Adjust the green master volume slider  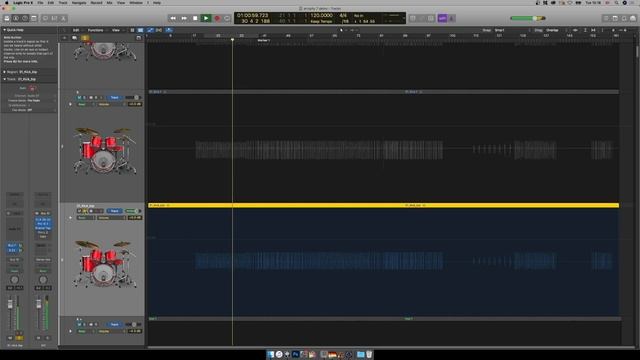coord(527,18)
